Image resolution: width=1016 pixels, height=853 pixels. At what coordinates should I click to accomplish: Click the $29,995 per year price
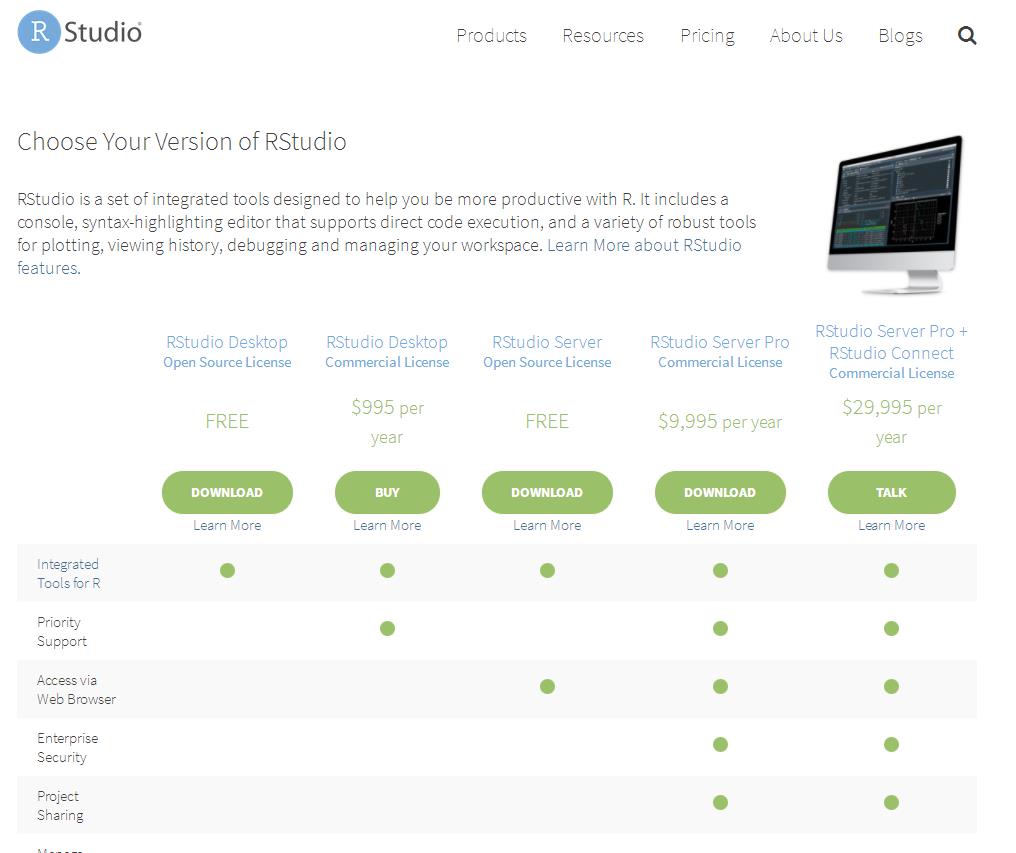point(891,422)
